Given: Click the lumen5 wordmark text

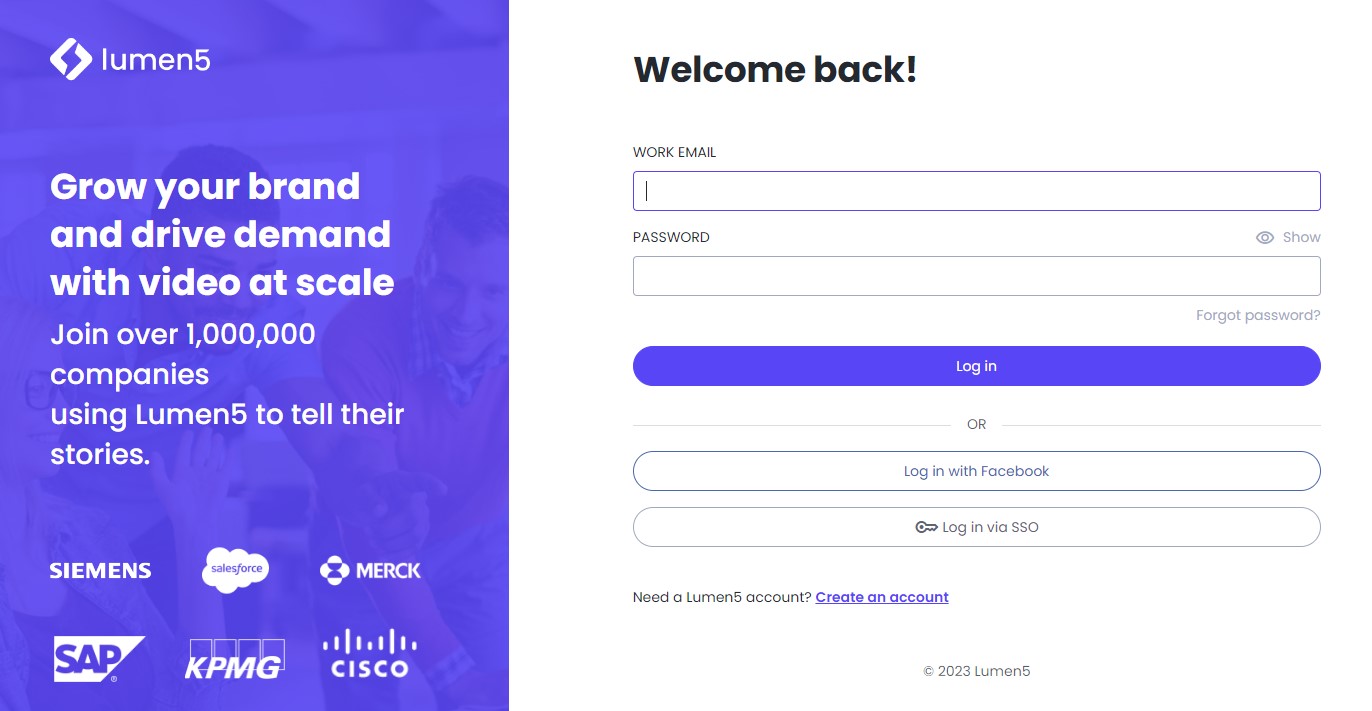Looking at the screenshot, I should 156,60.
